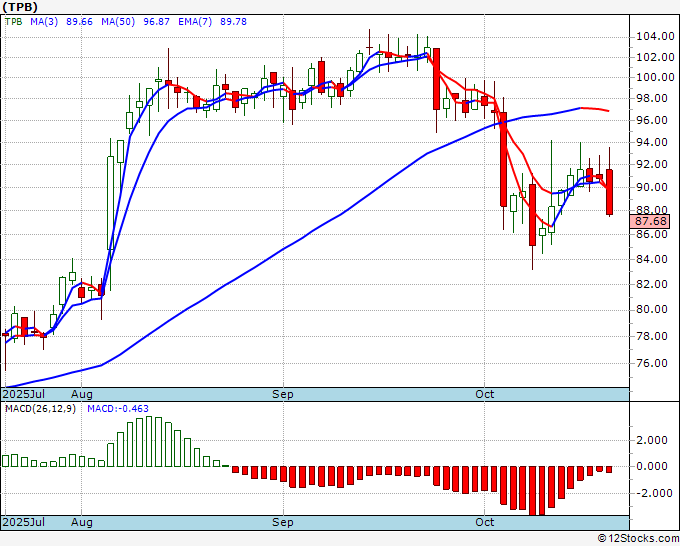The image size is (680, 546).
Task: Click the MACD(26,12,9) indicator label
Action: coord(40,409)
